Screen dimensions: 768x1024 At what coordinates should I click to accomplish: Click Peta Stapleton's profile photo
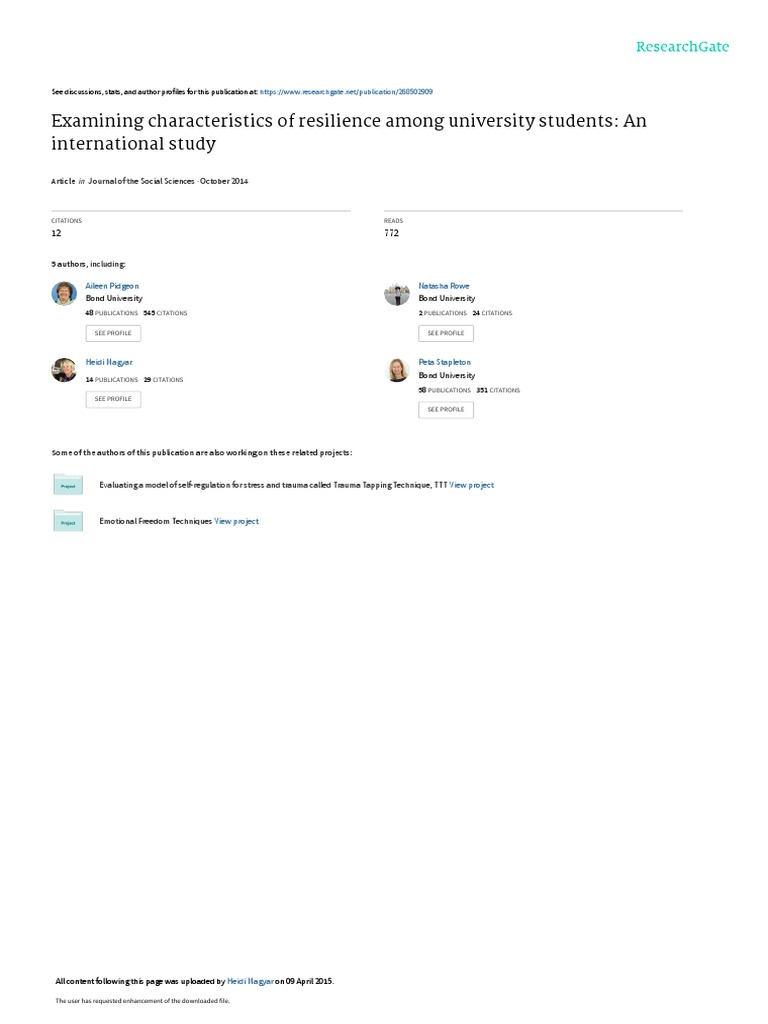[x=397, y=370]
